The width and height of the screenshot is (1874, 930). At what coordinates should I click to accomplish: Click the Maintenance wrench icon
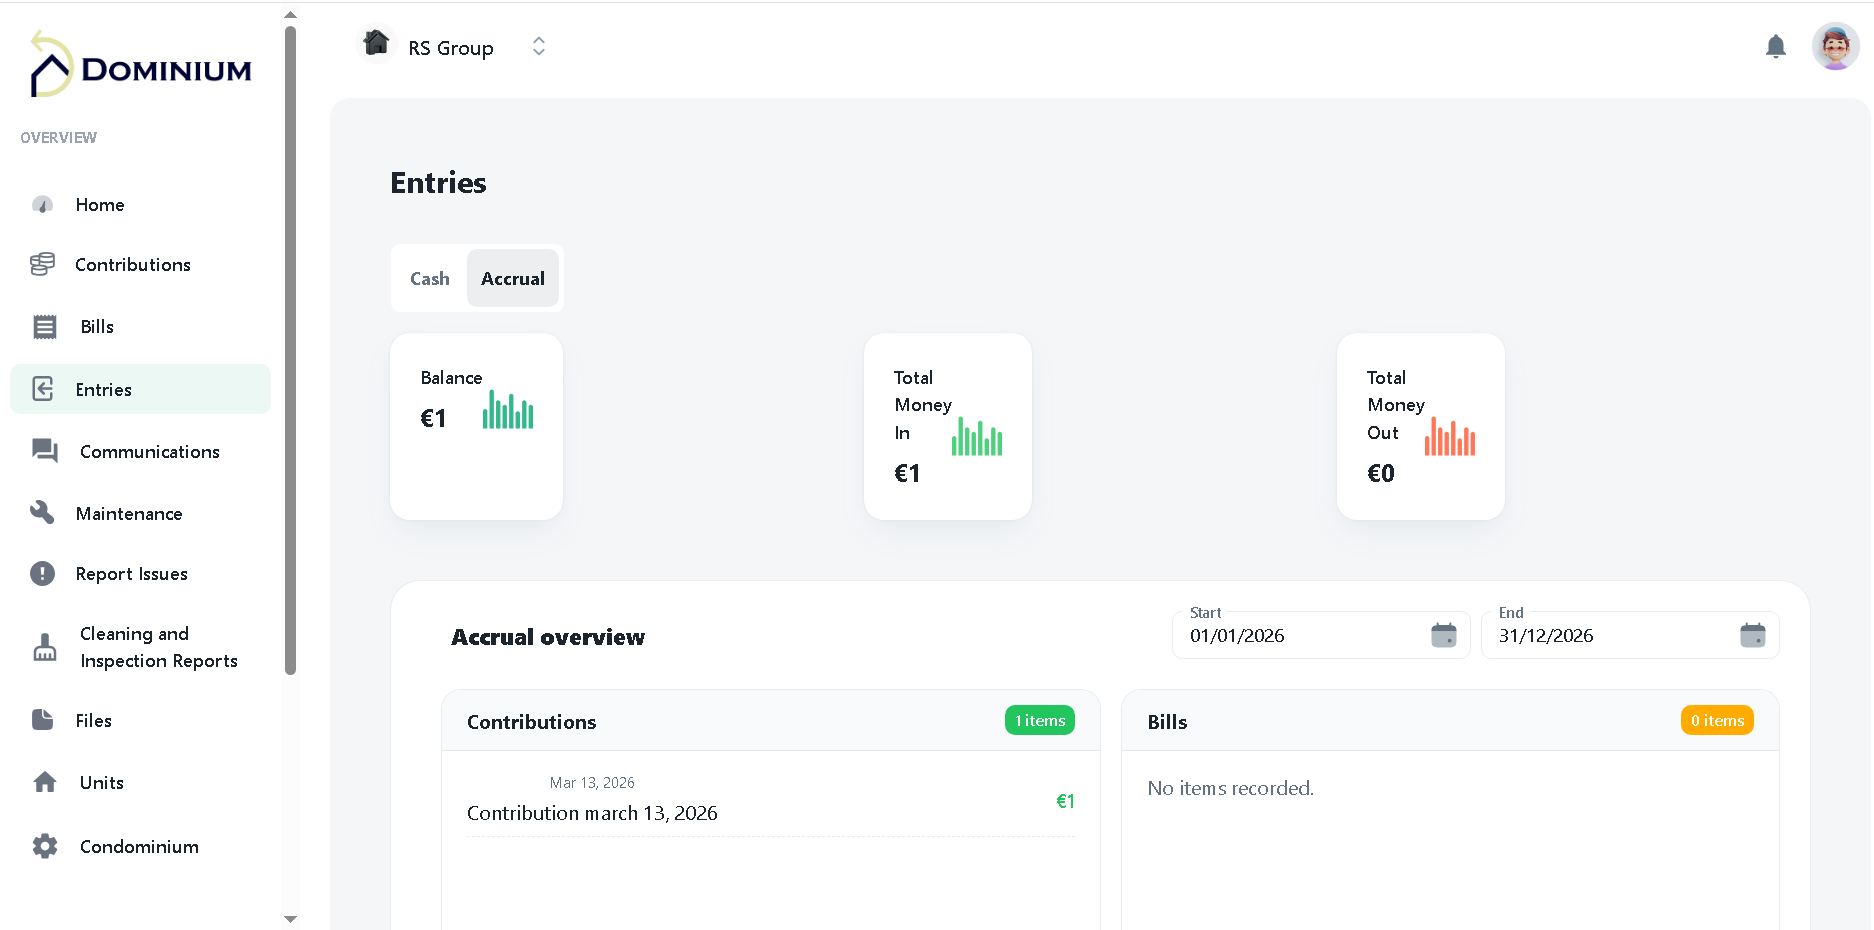coord(42,512)
